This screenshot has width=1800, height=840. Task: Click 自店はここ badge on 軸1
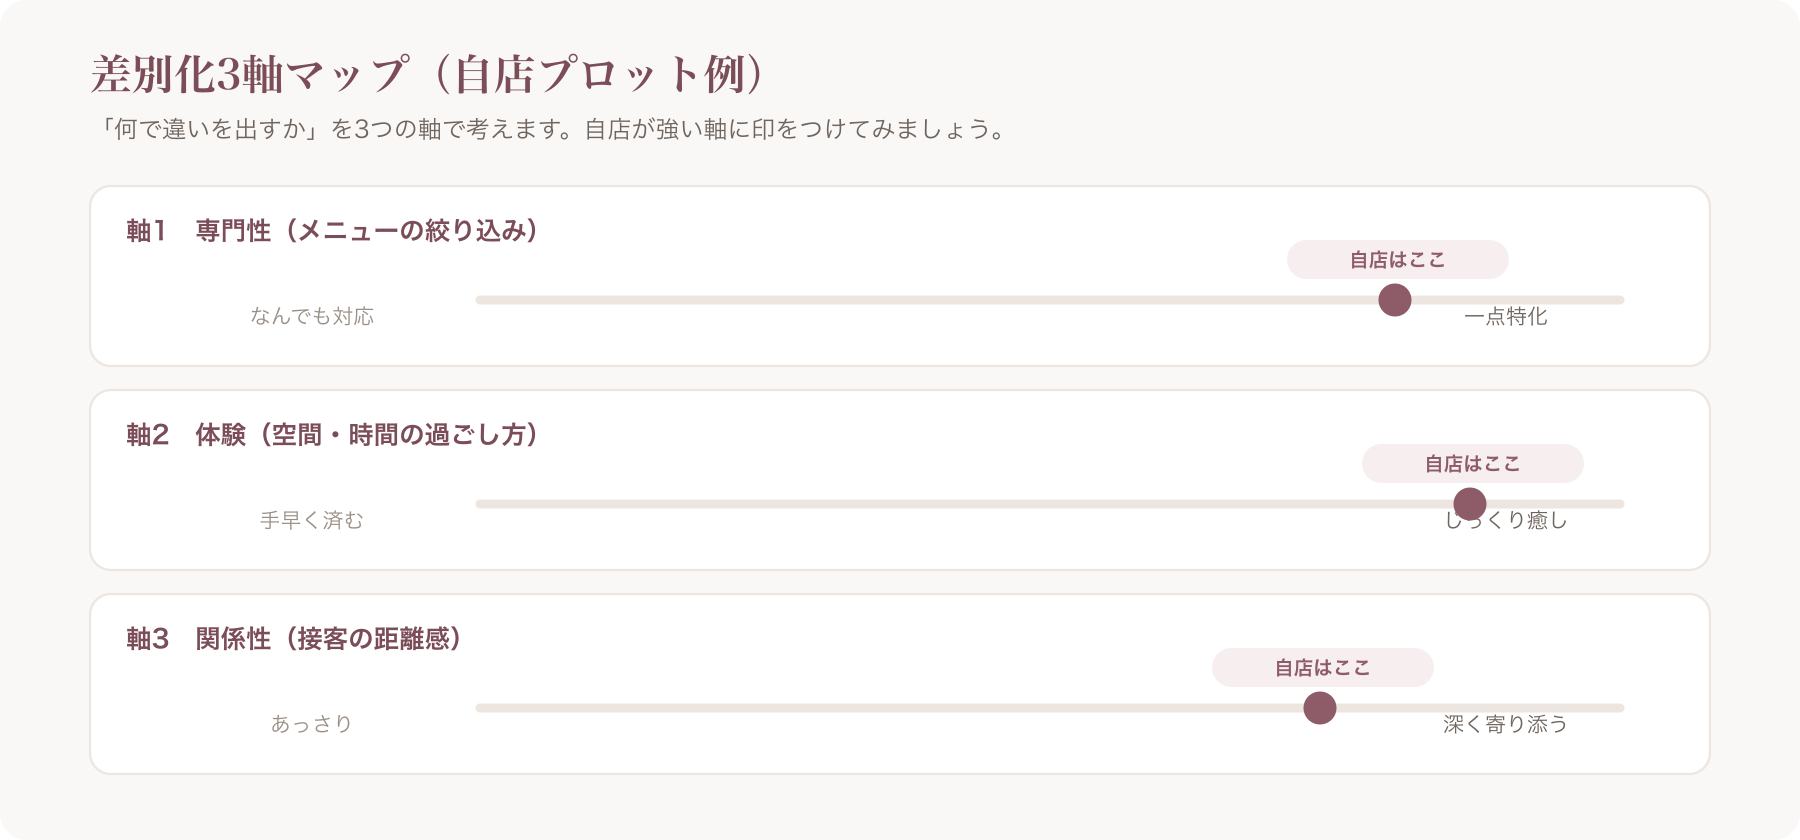pos(1398,260)
